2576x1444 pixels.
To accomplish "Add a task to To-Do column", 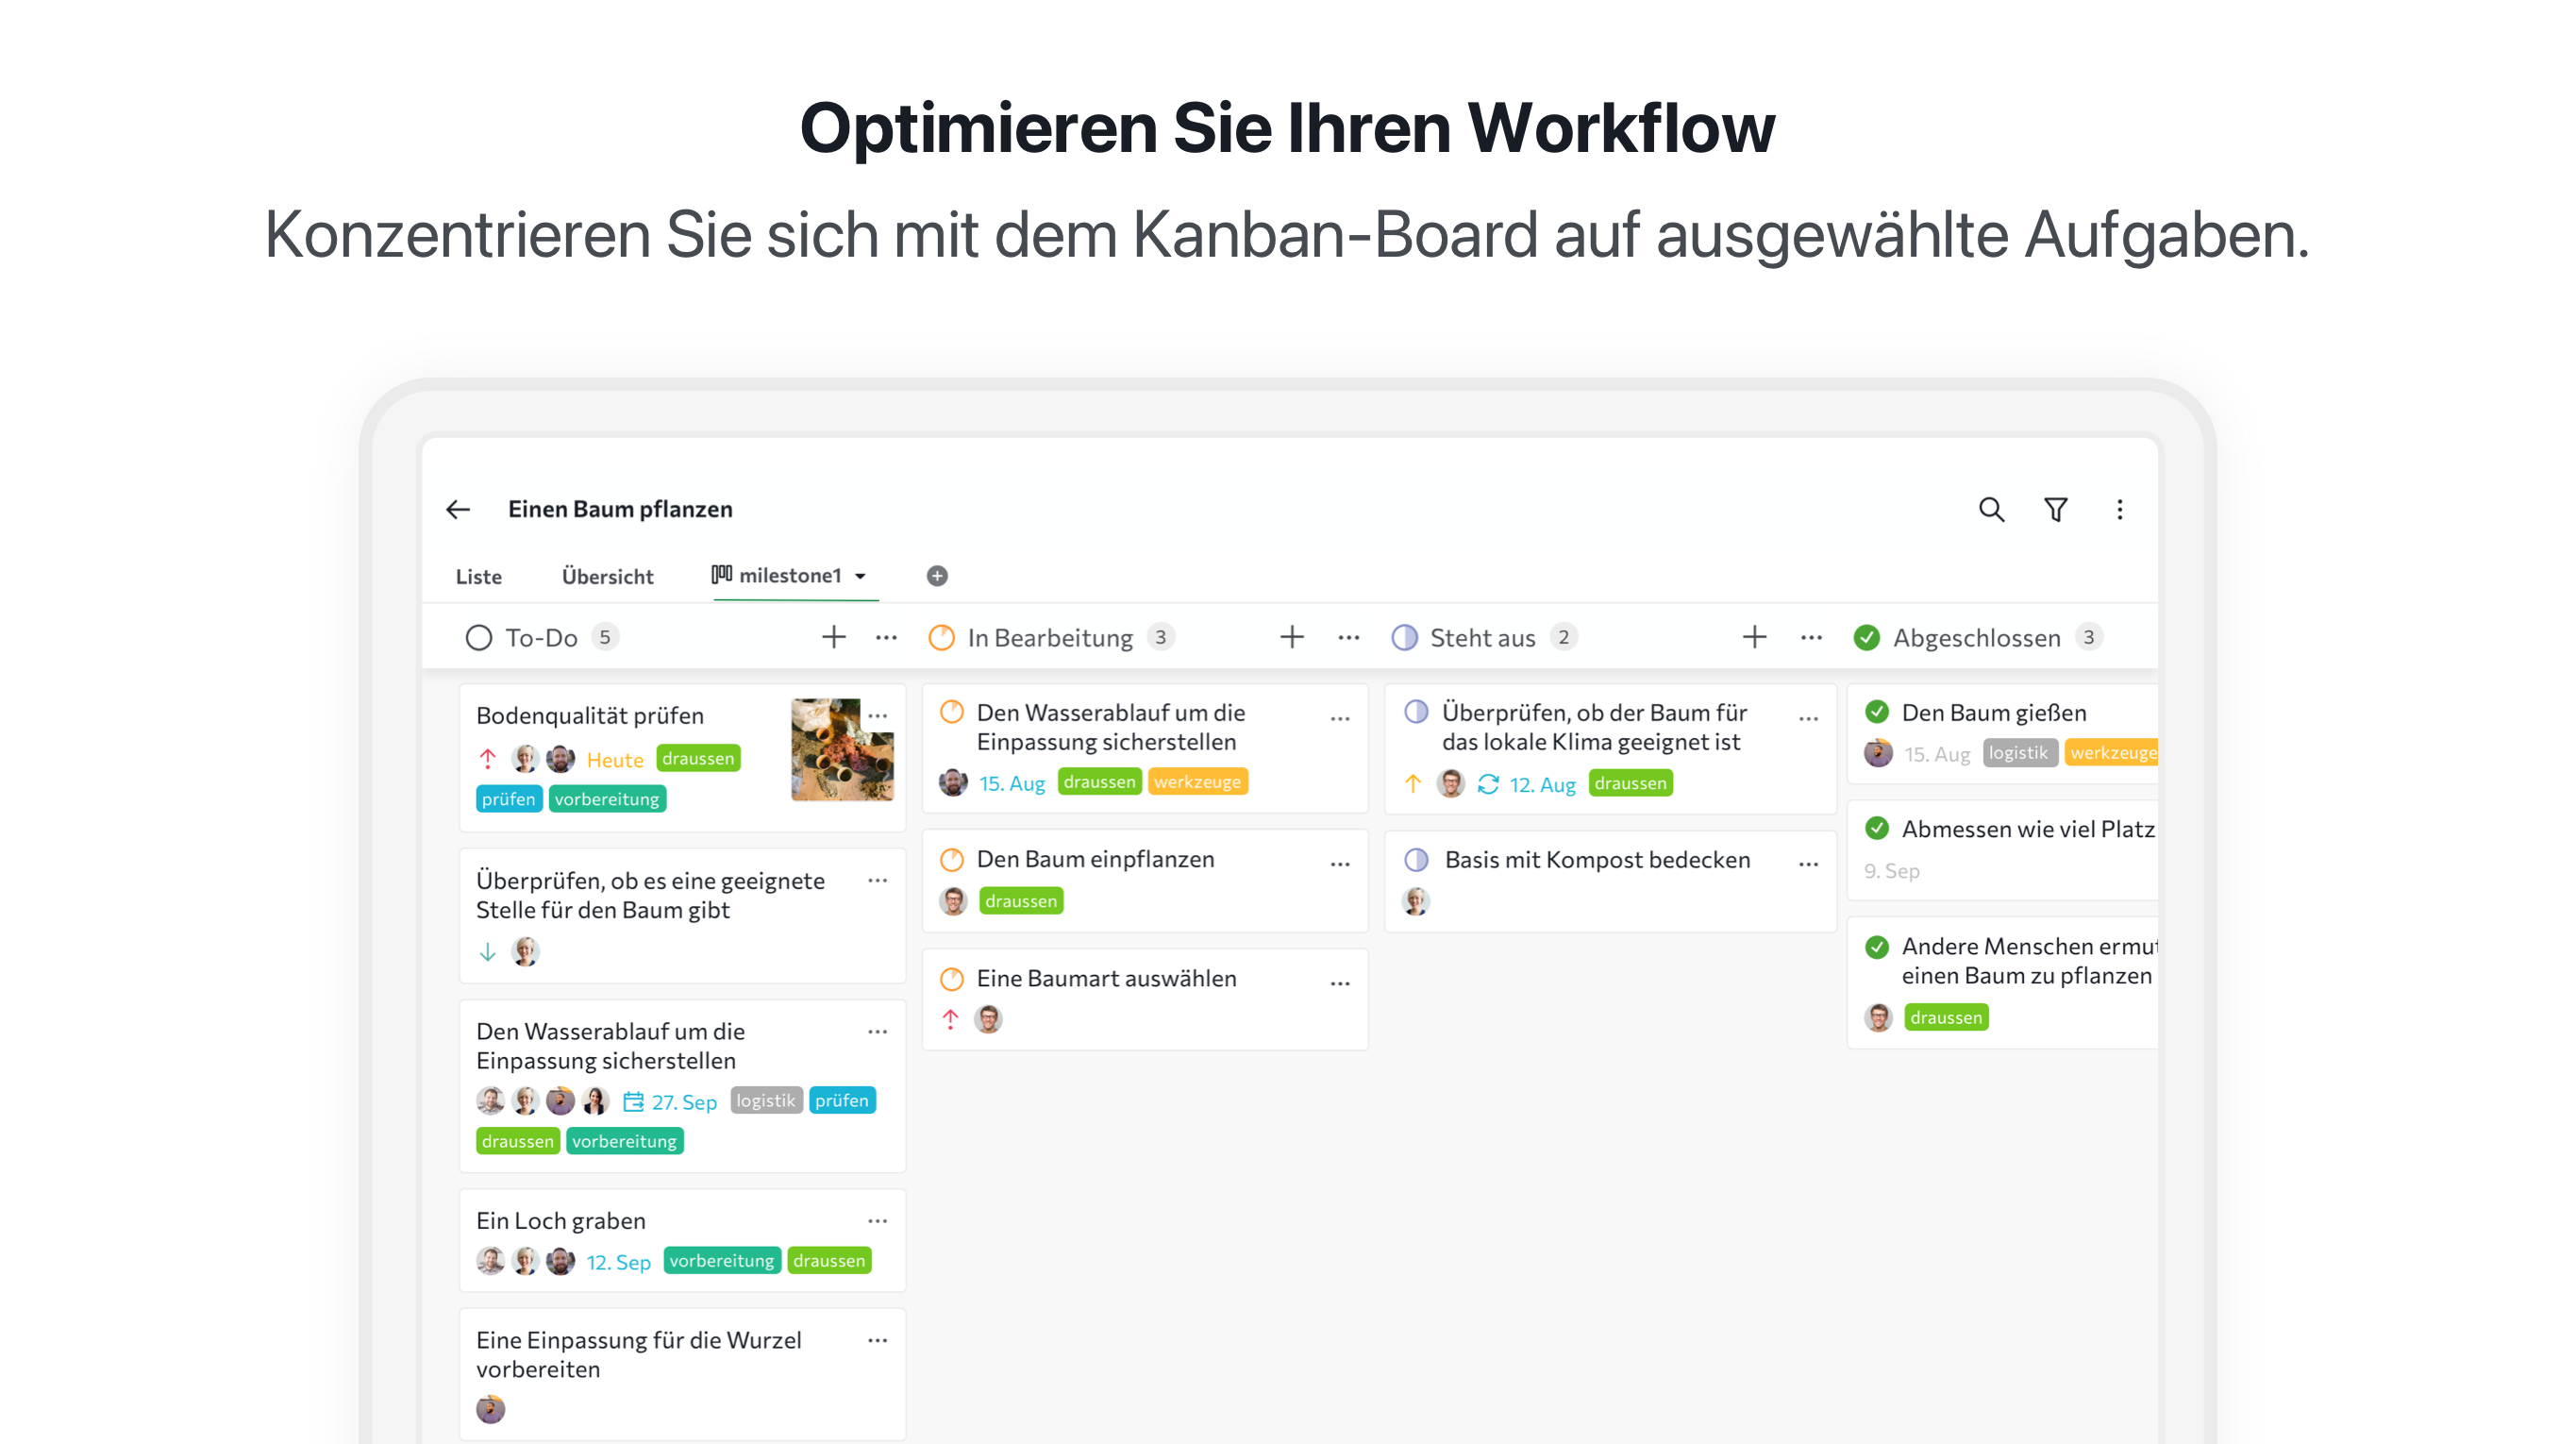I will coord(833,637).
